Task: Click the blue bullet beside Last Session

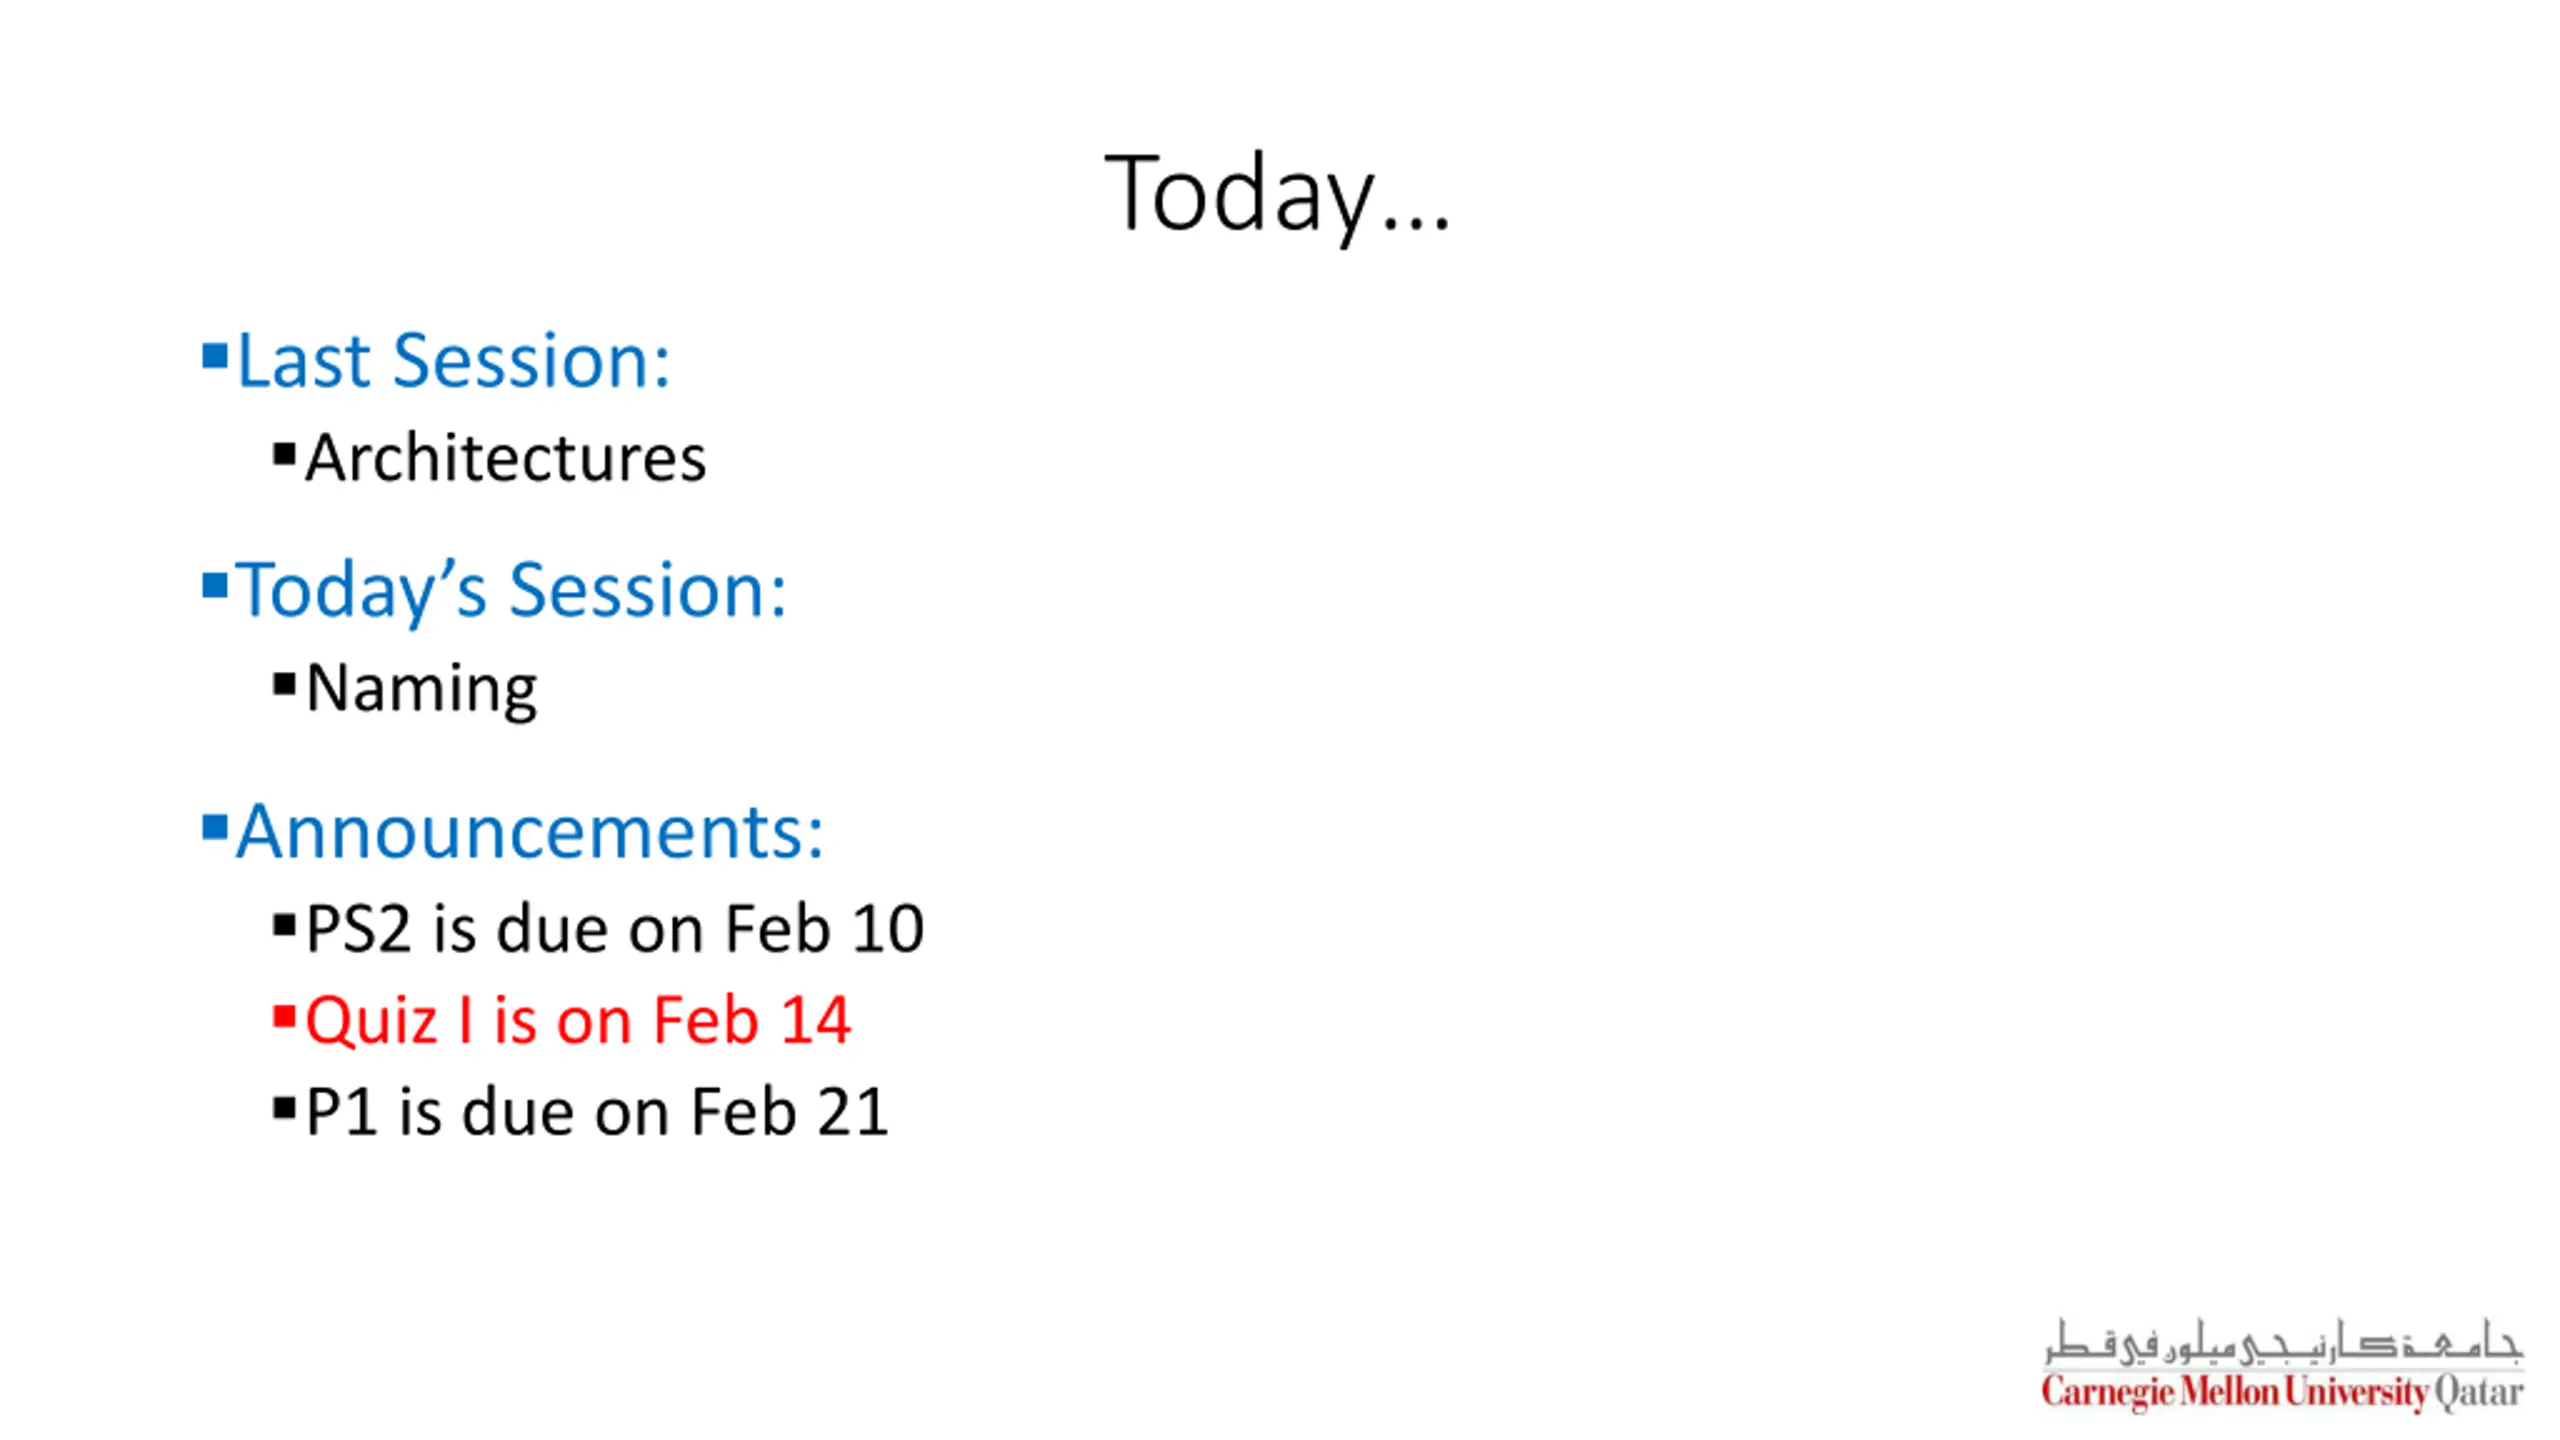Action: [x=214, y=356]
